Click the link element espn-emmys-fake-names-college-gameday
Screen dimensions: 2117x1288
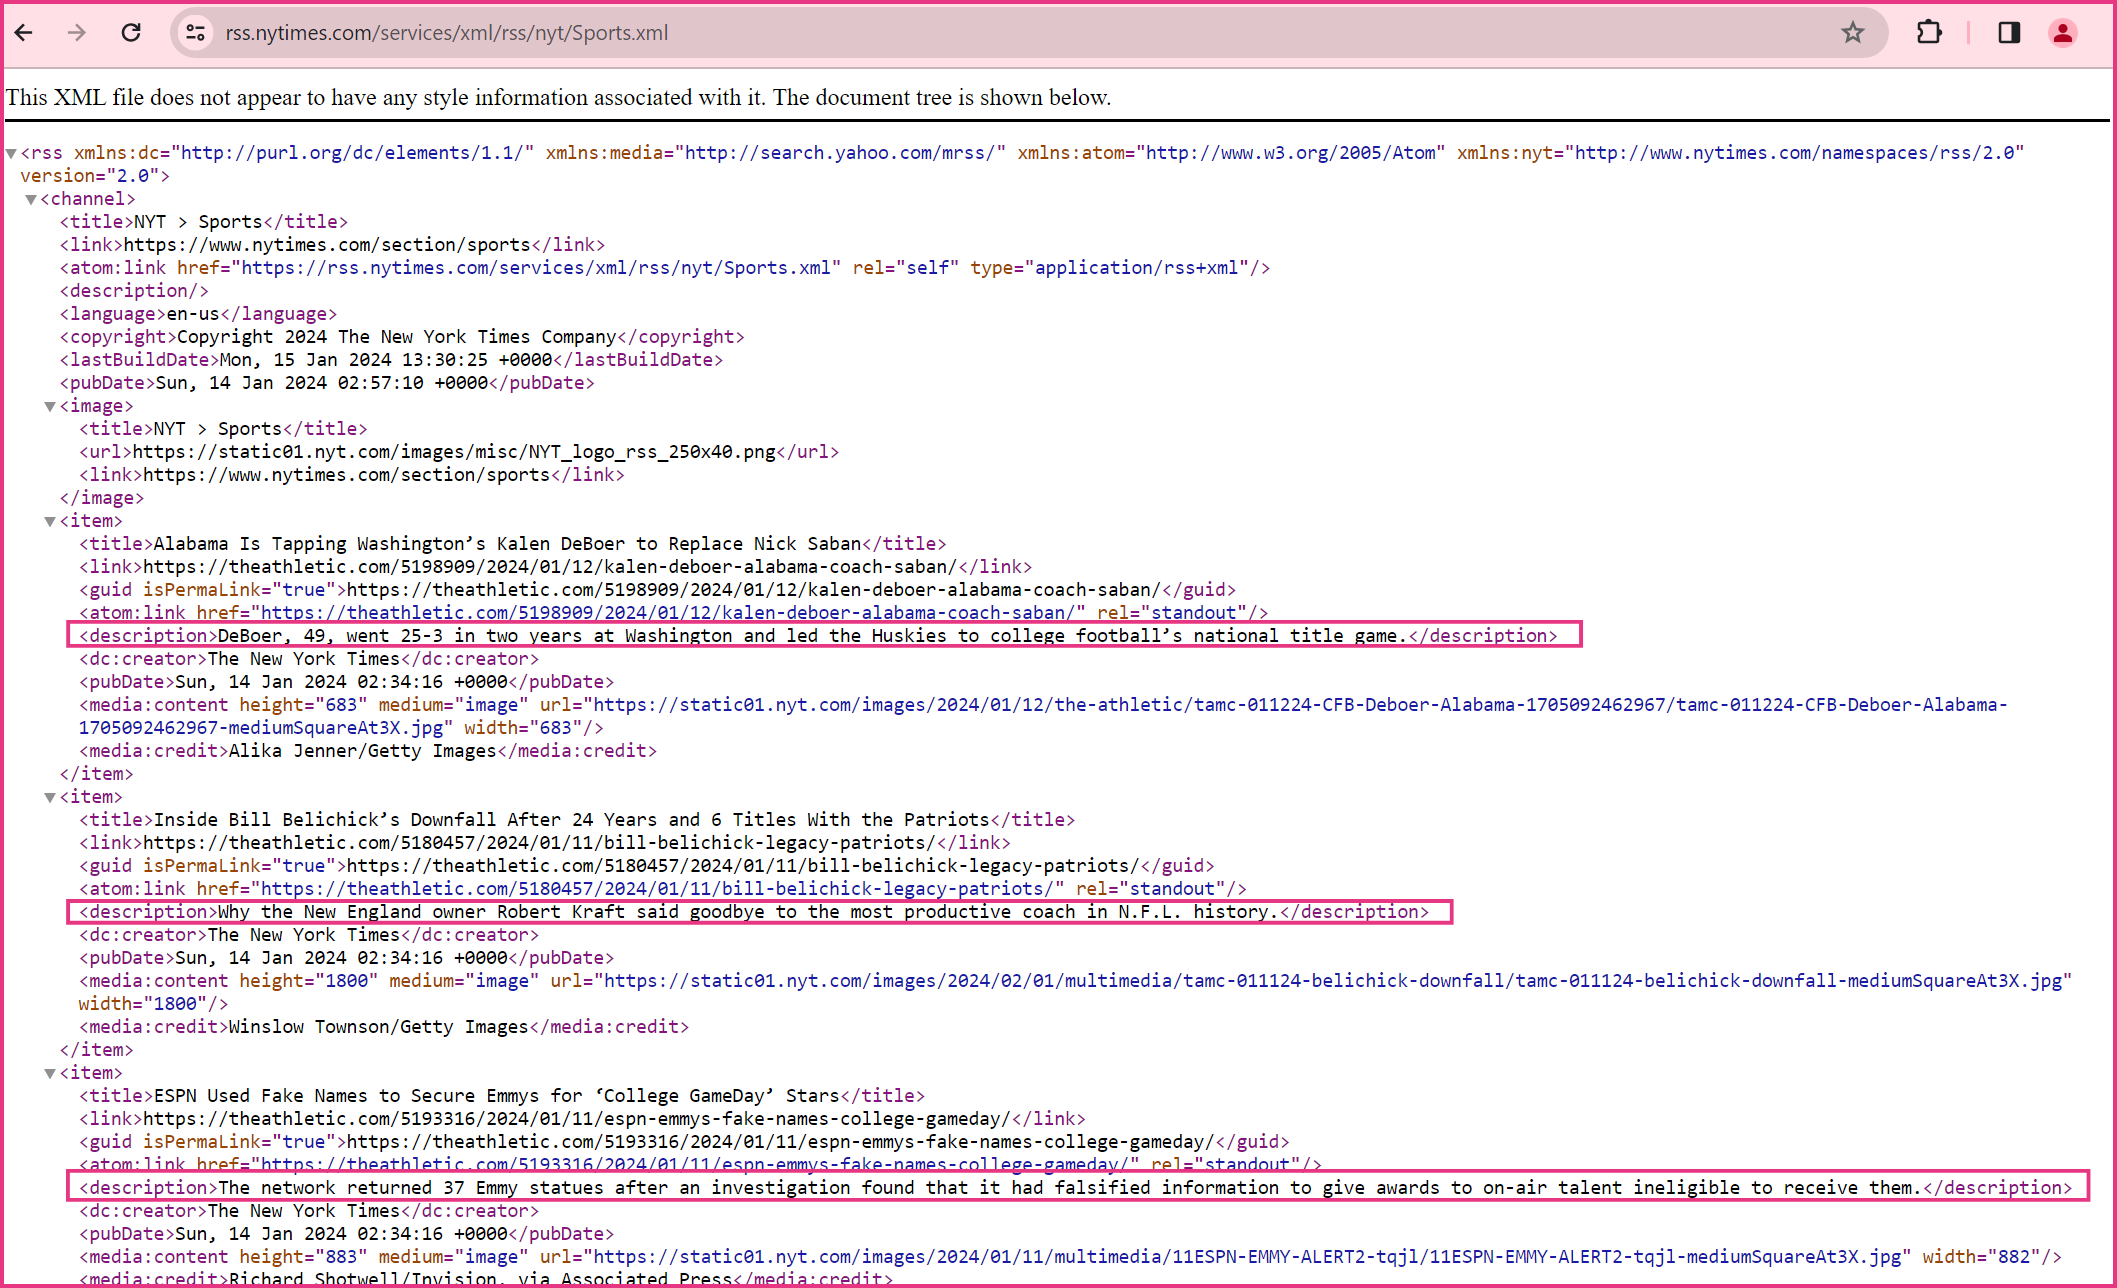(582, 1119)
